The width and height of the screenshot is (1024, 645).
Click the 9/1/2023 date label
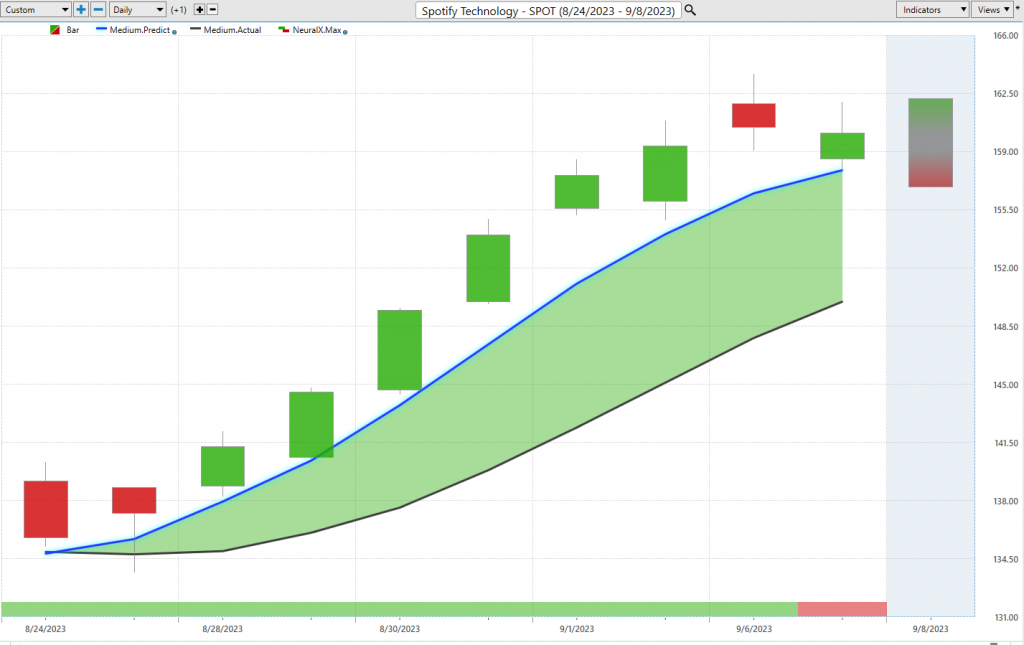click(x=577, y=629)
